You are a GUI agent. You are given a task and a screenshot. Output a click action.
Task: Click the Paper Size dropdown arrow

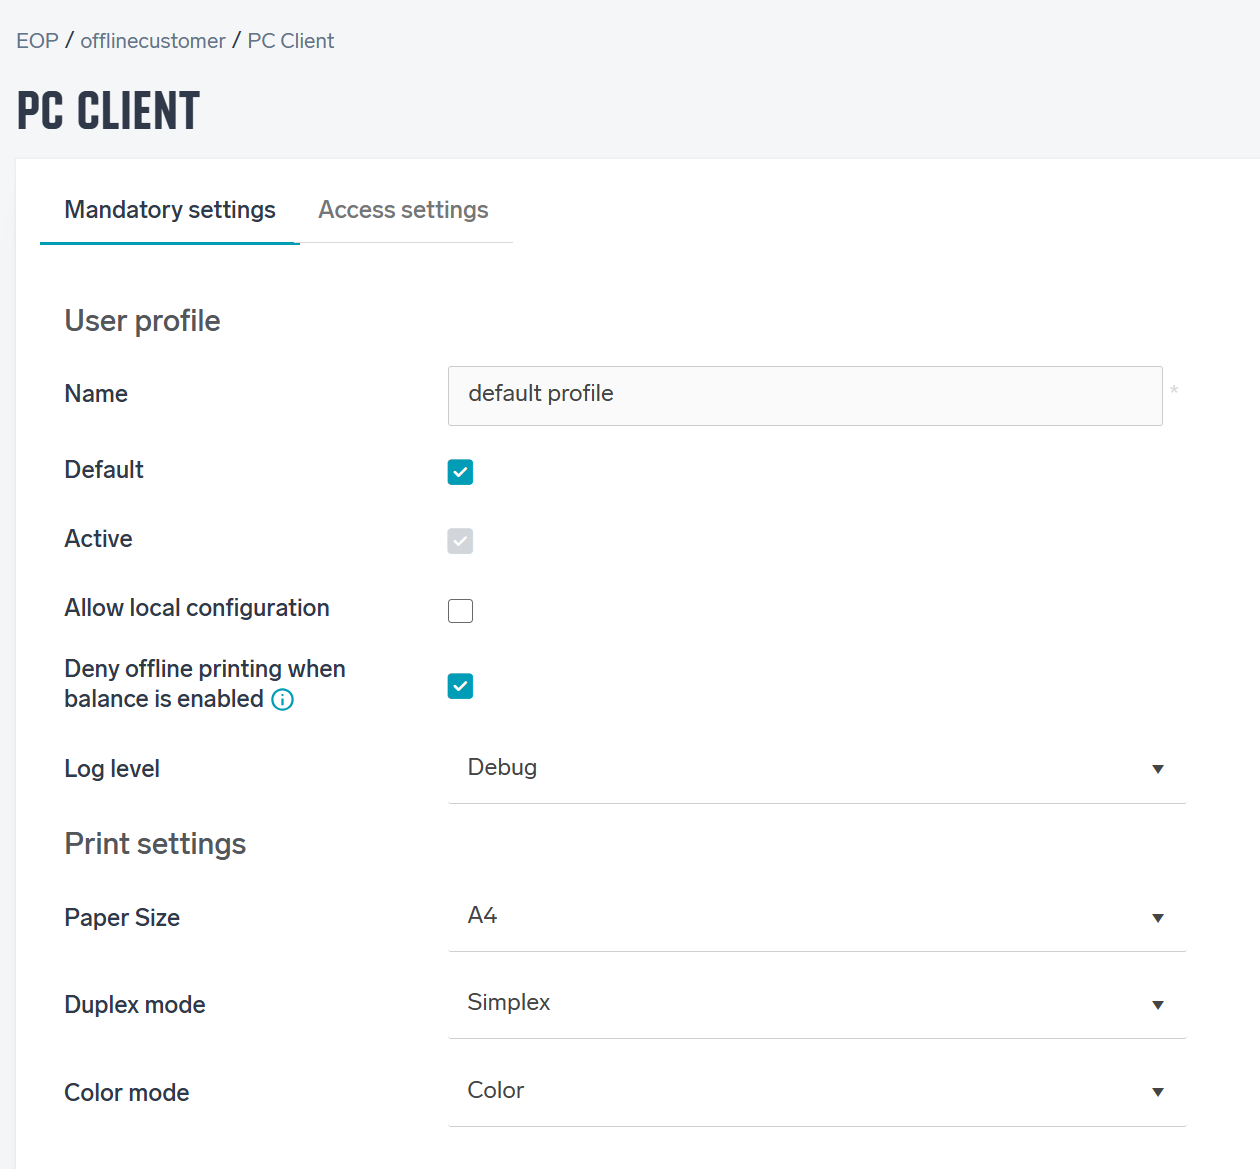(1157, 918)
